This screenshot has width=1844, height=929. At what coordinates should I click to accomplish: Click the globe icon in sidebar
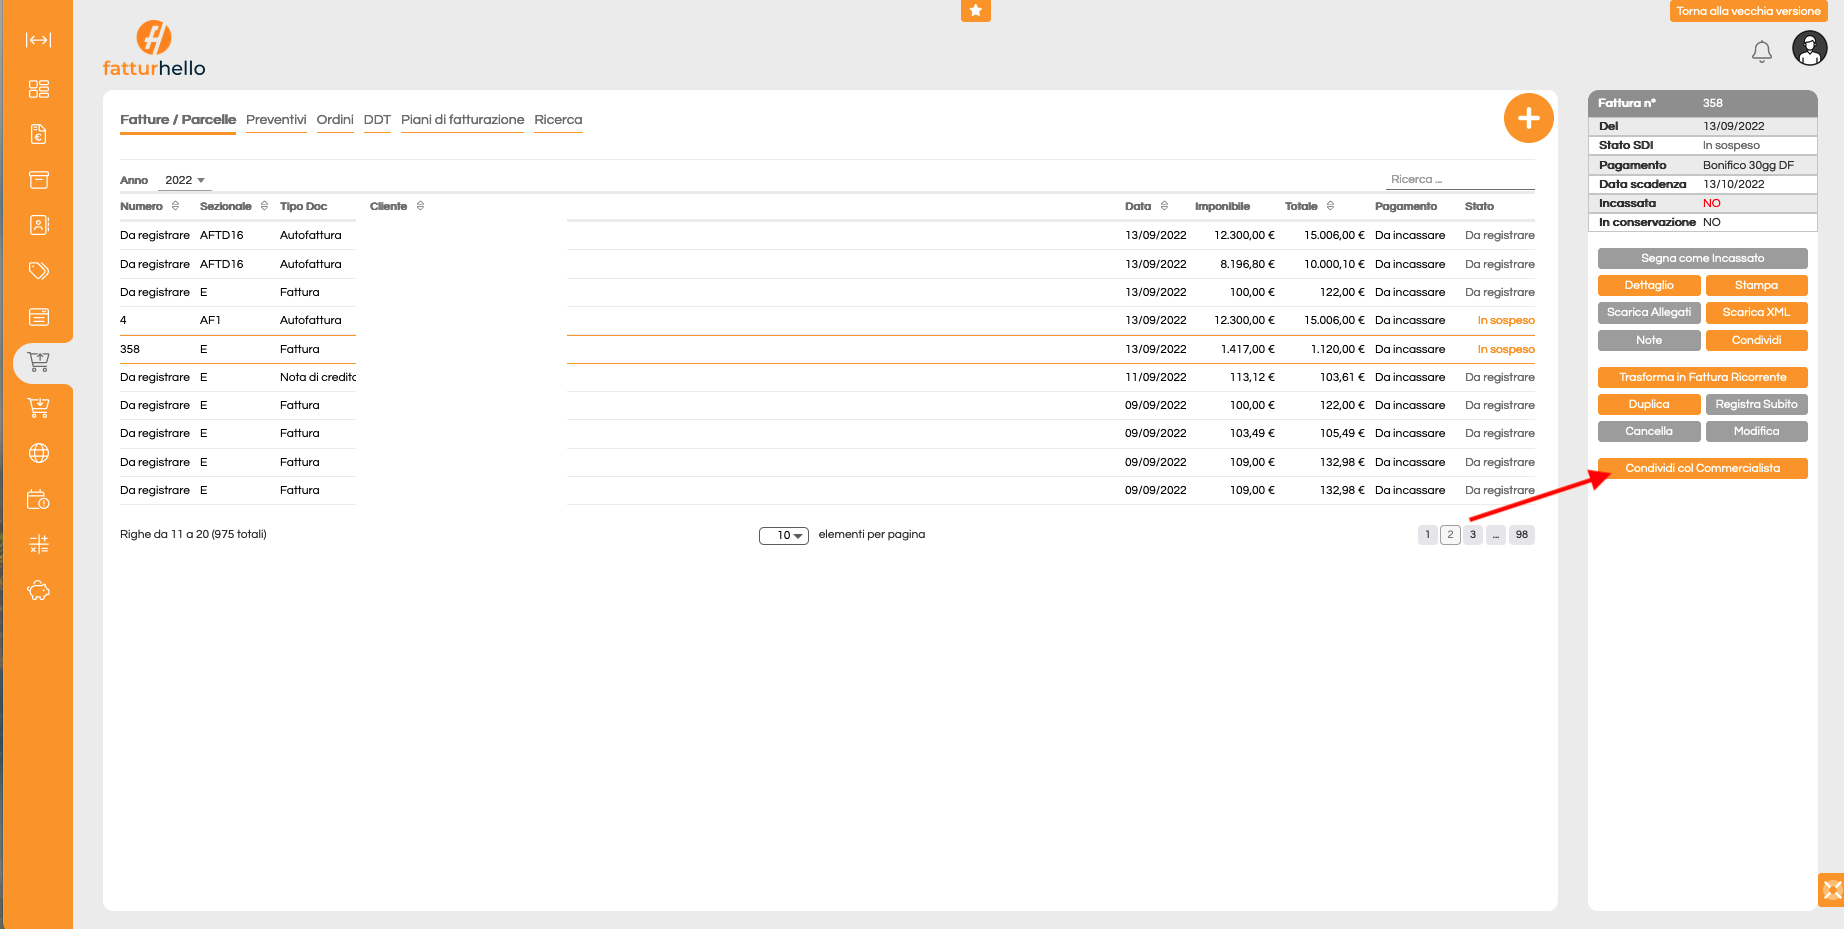click(38, 453)
